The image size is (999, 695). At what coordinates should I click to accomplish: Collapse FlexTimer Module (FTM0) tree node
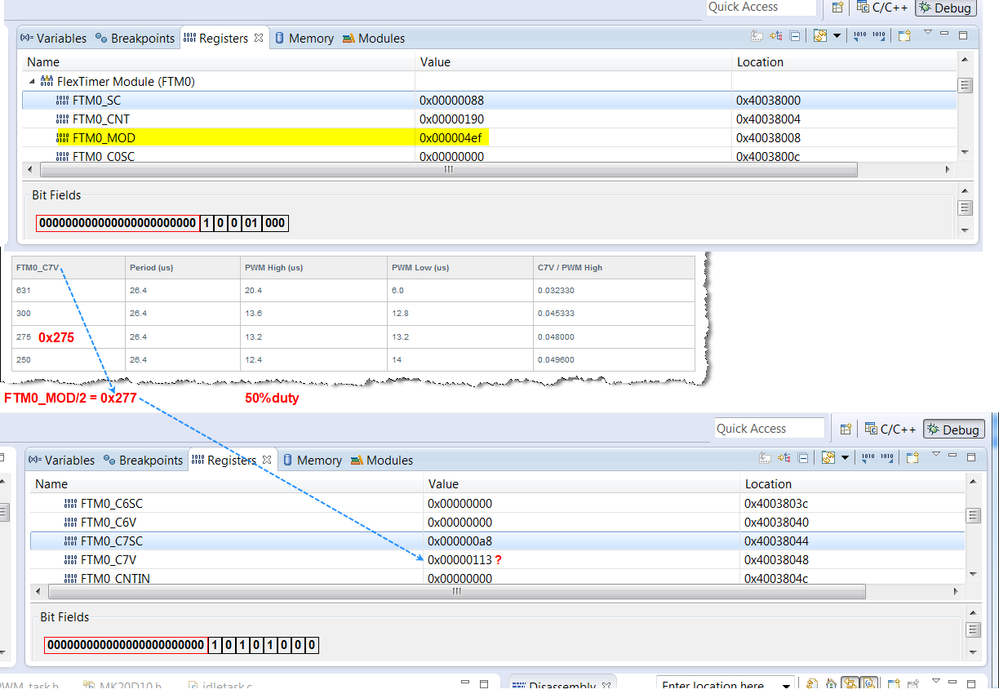coord(32,82)
